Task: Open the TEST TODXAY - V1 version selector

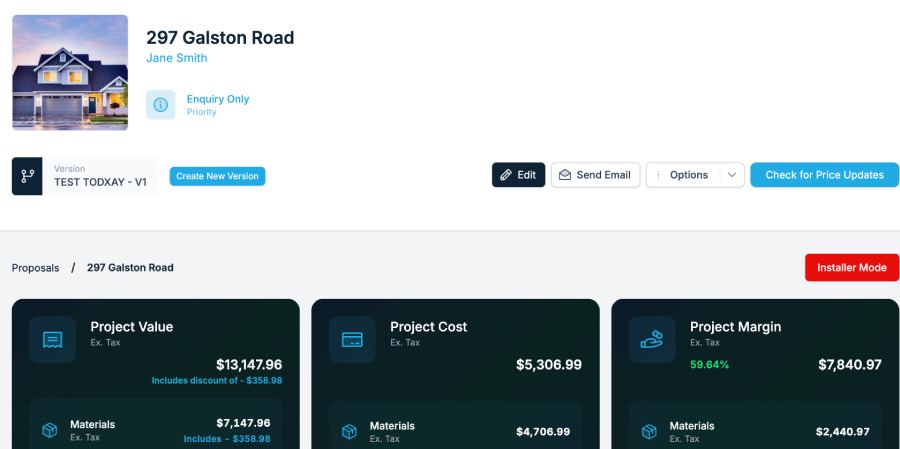Action: 100,176
